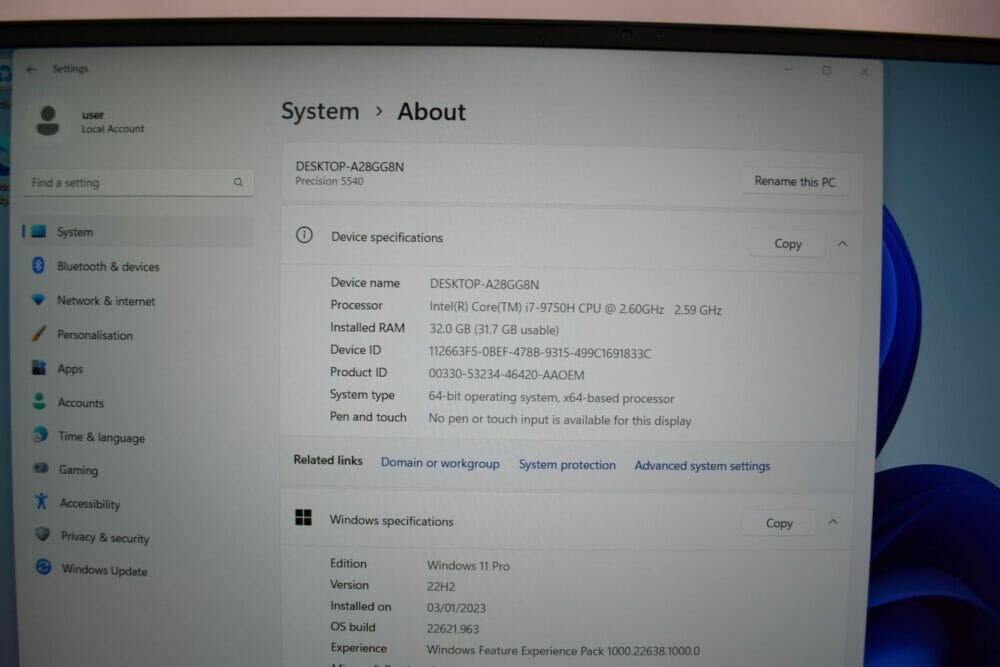Viewport: 1000px width, 667px height.
Task: Collapse the Device specifications section
Action: coord(842,244)
